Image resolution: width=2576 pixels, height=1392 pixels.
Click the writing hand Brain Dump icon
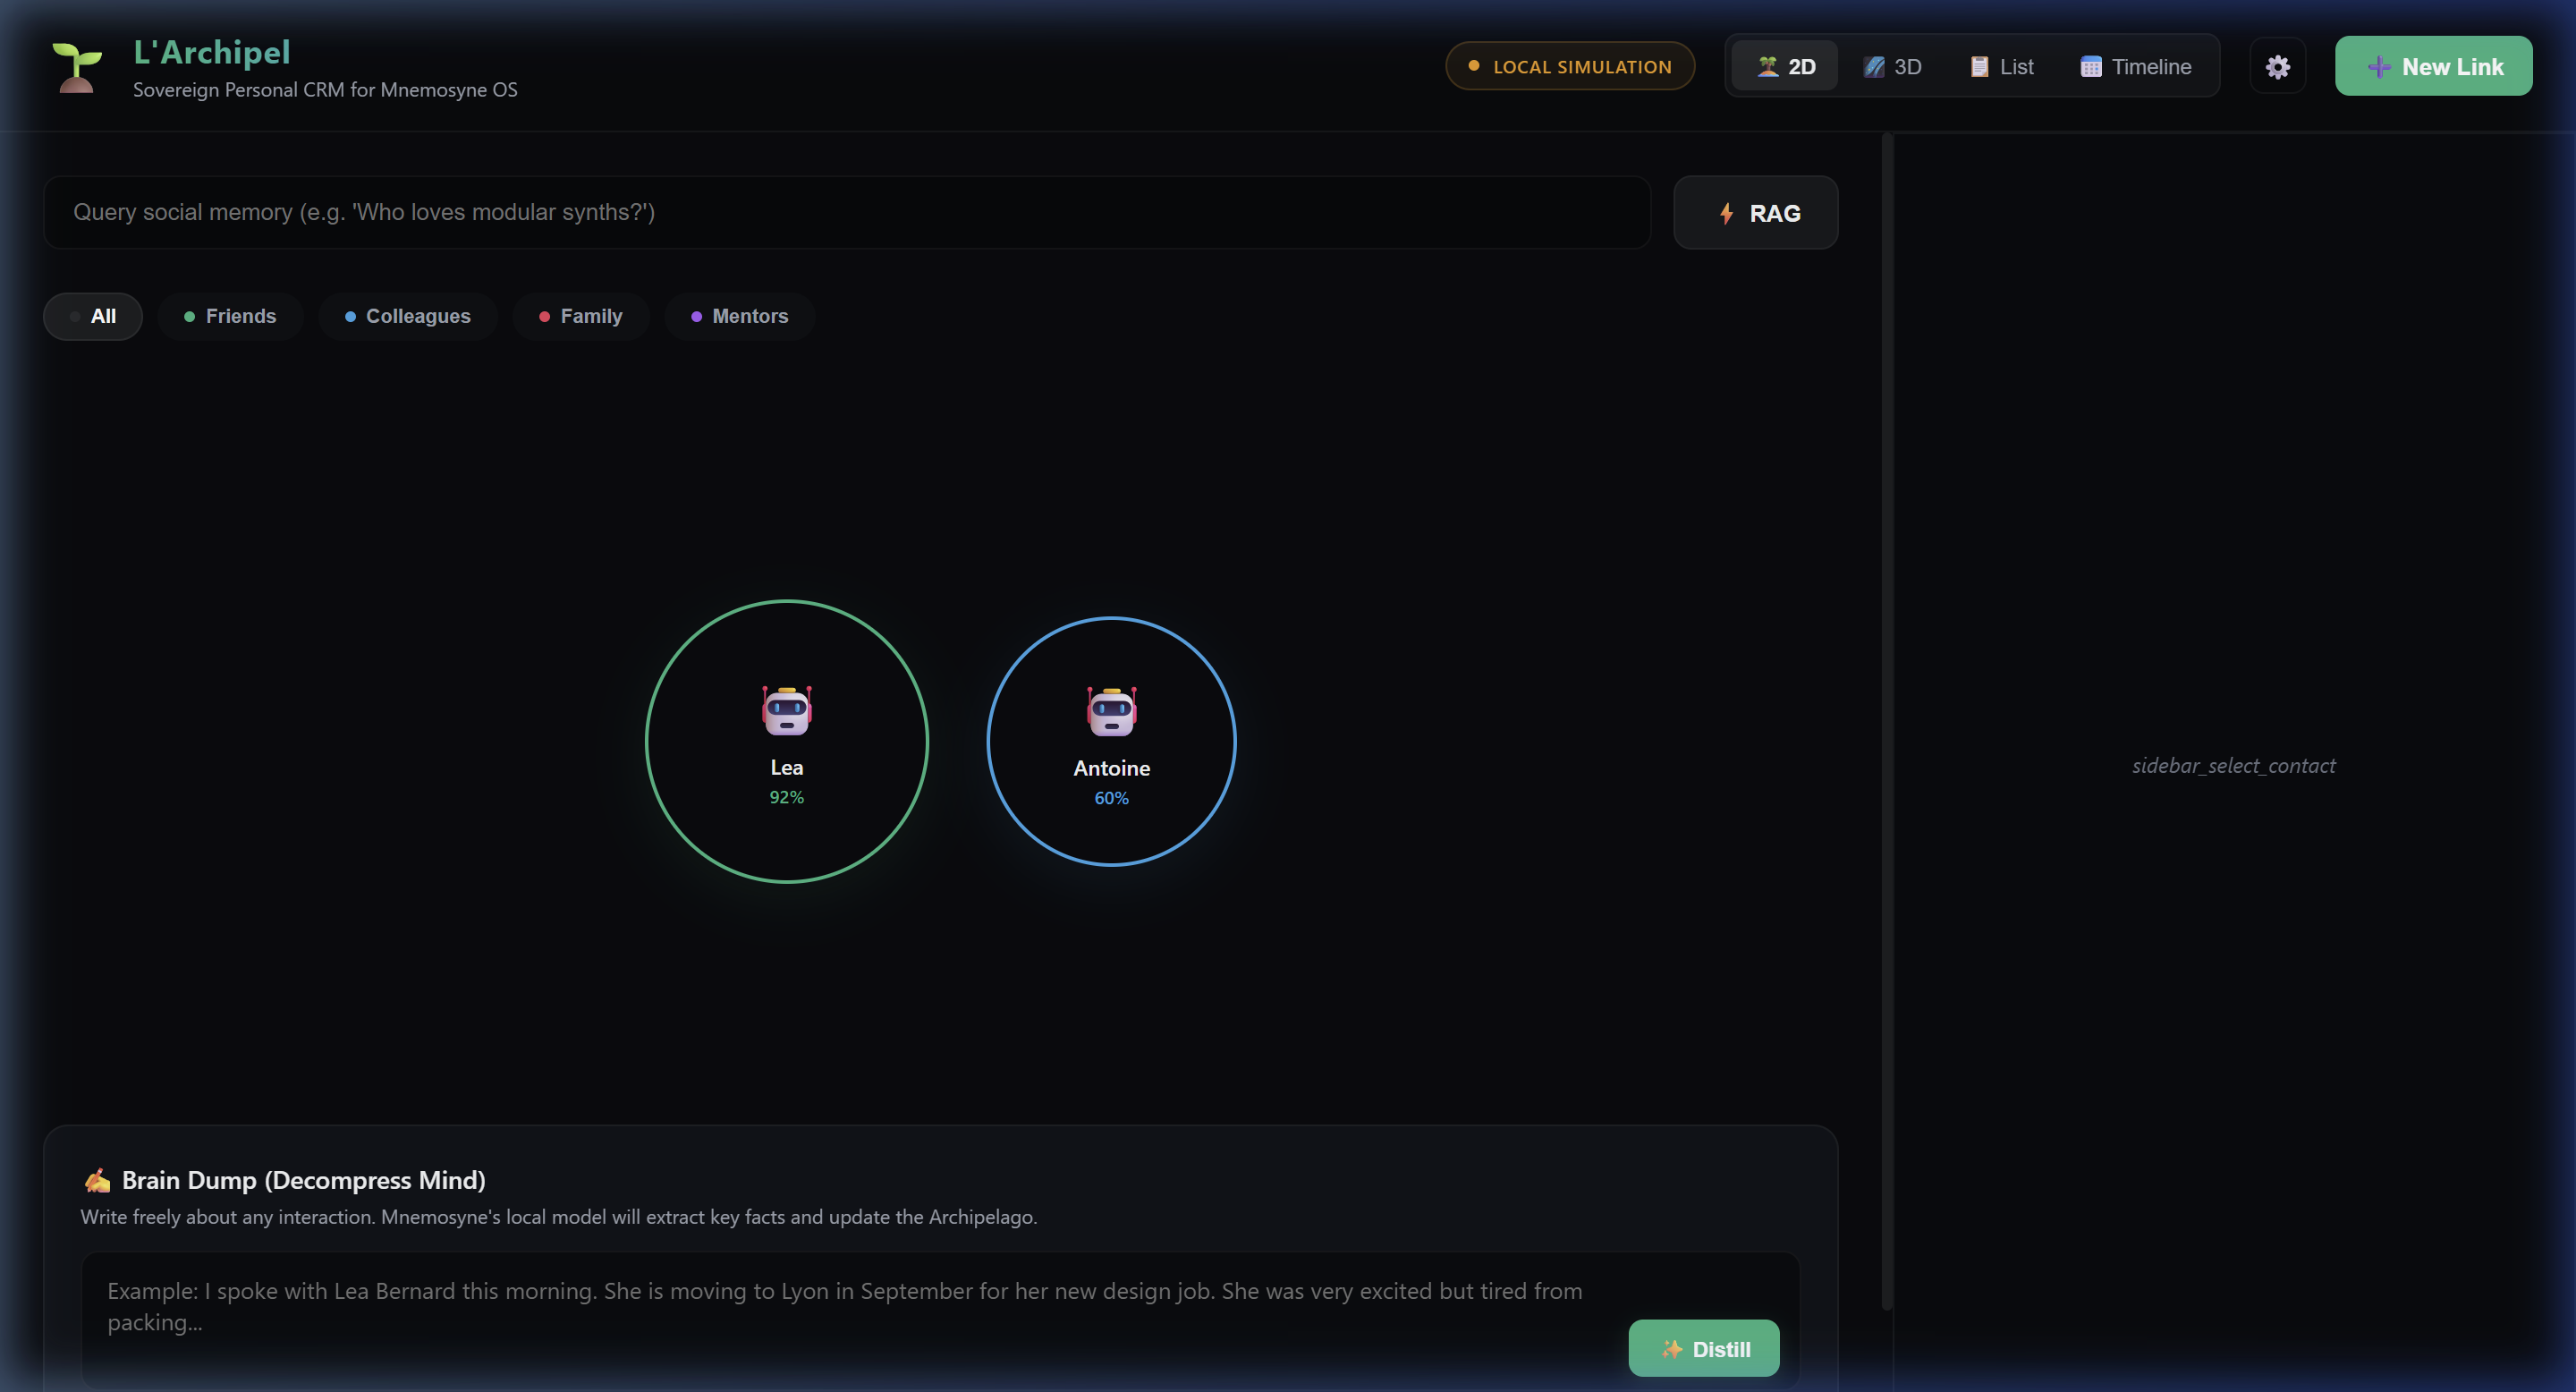pyautogui.click(x=97, y=1180)
